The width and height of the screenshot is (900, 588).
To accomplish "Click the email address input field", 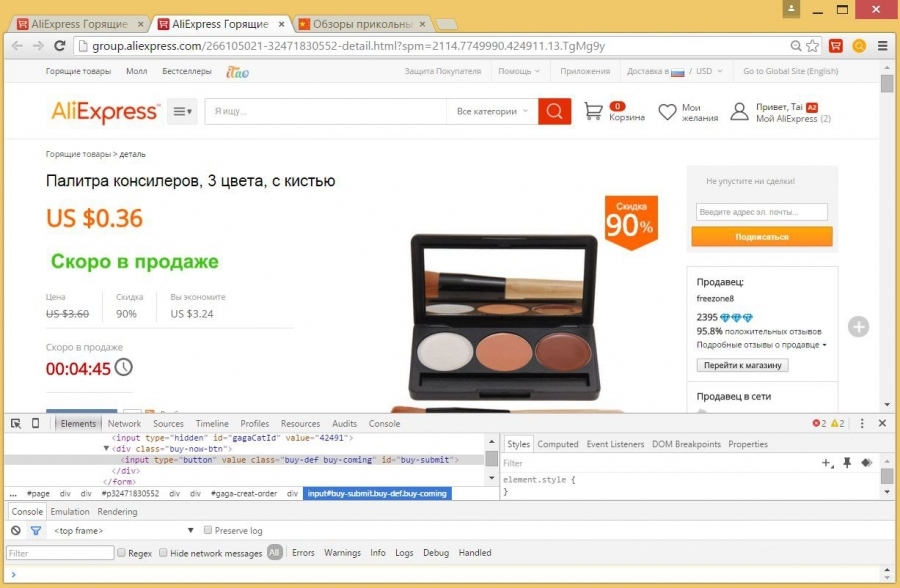I will 761,212.
